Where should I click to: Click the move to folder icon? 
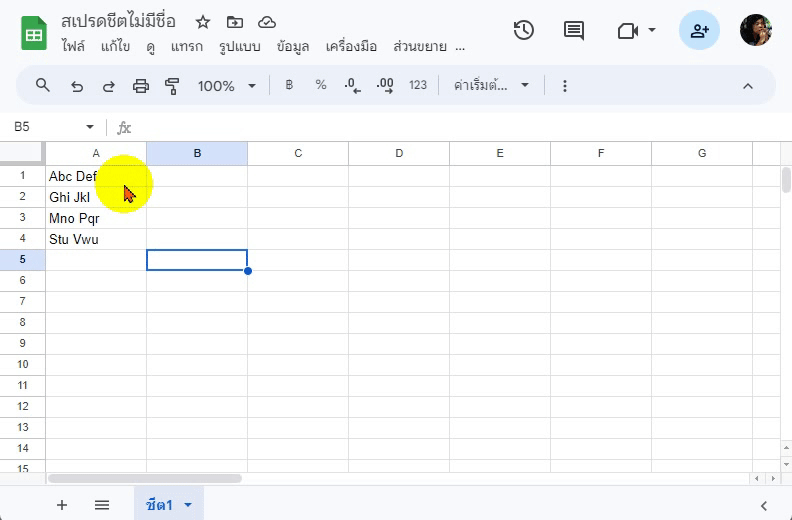click(x=235, y=22)
